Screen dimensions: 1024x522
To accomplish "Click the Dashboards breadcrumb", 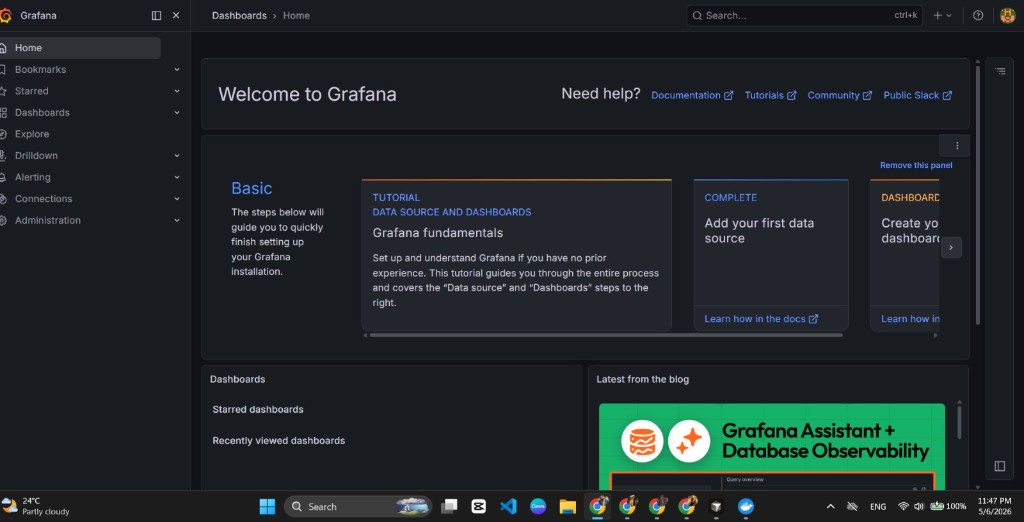I will pyautogui.click(x=239, y=16).
